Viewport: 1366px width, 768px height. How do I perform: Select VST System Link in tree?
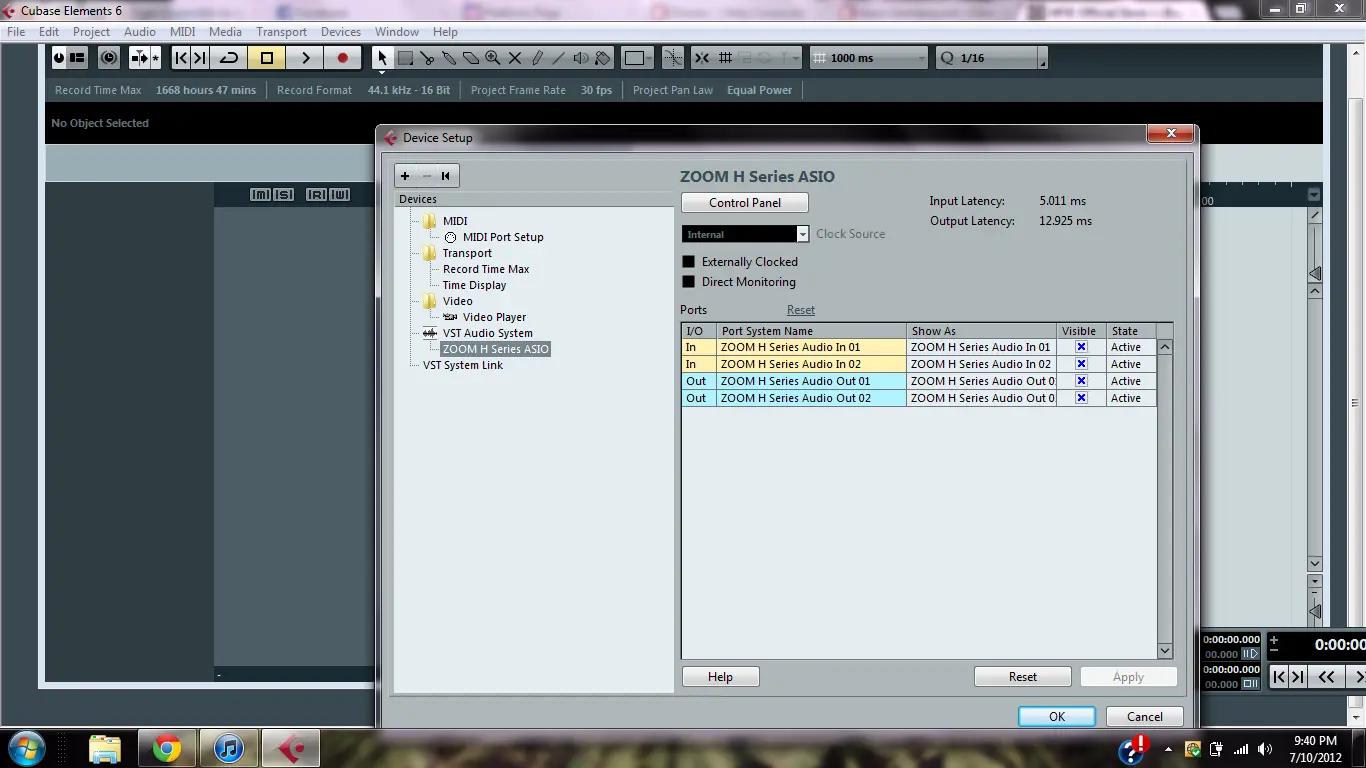pyautogui.click(x=463, y=365)
